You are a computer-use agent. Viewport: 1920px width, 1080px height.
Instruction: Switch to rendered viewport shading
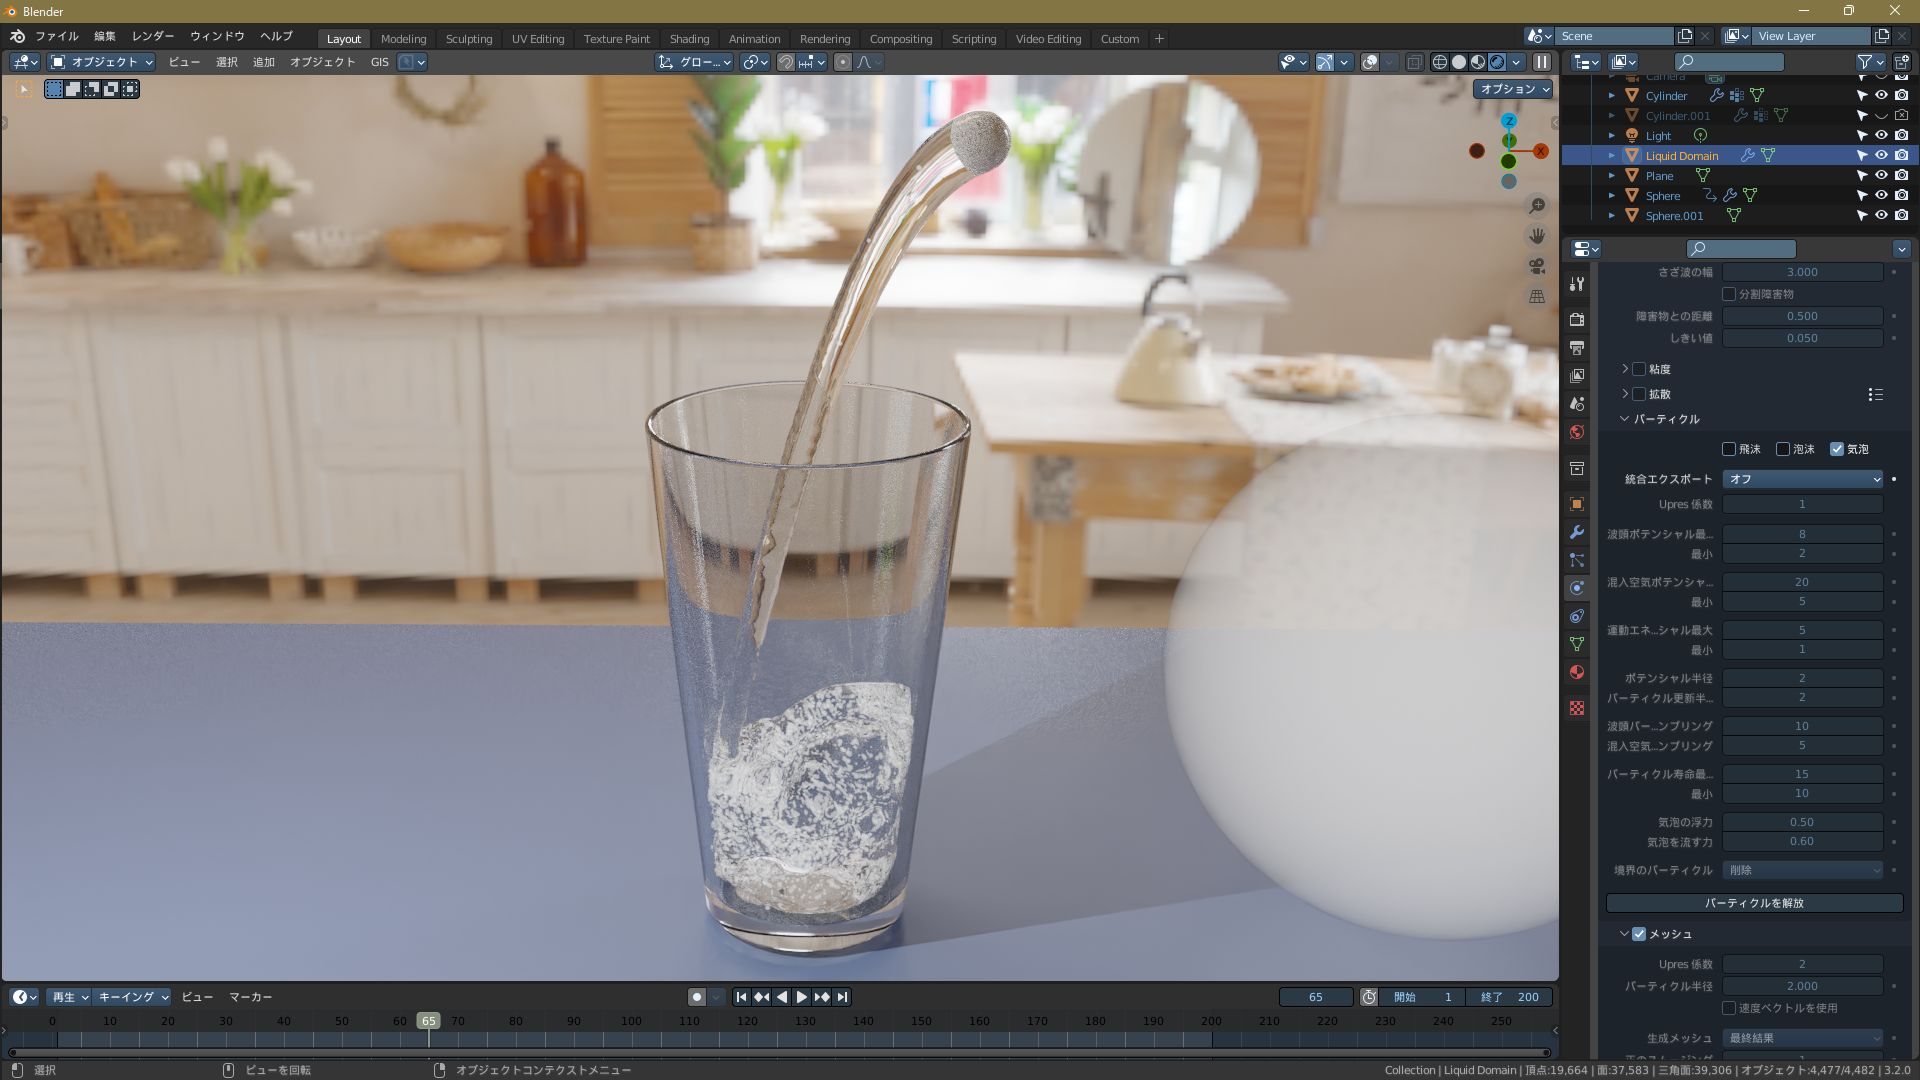point(1497,62)
